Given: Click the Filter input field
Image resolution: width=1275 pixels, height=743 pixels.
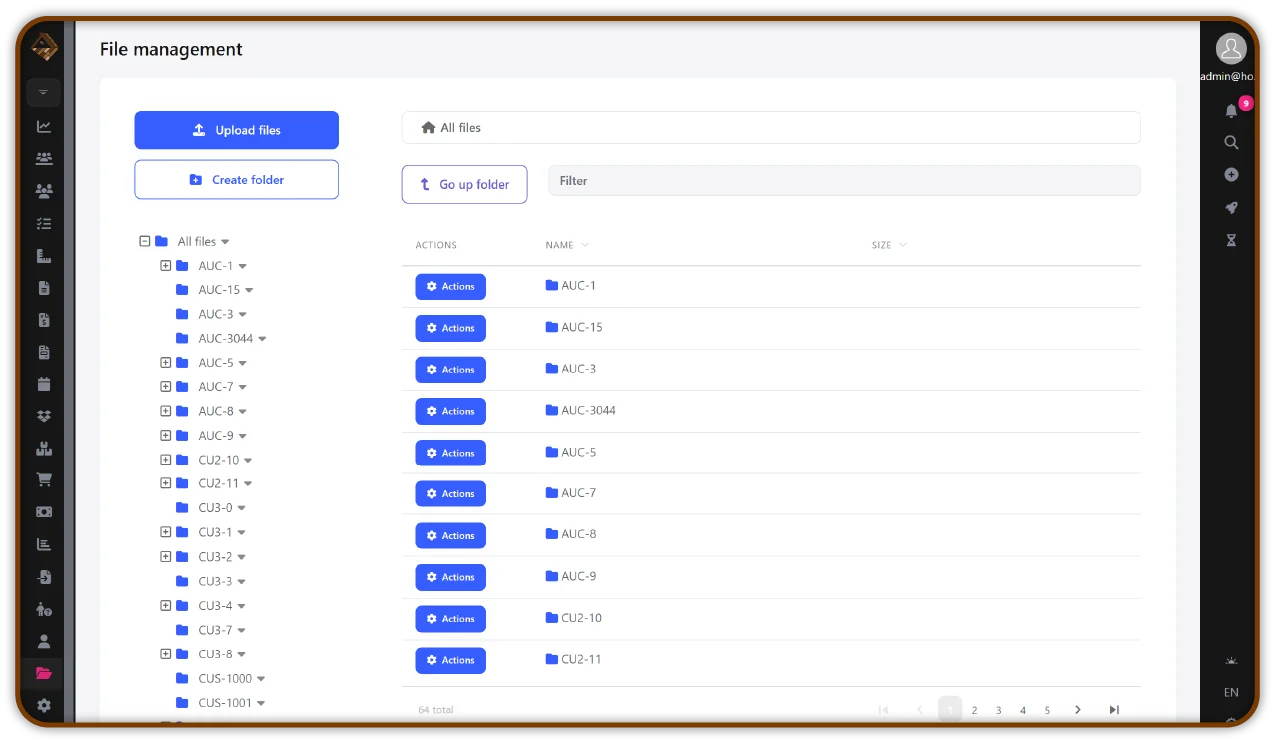Looking at the screenshot, I should [844, 181].
